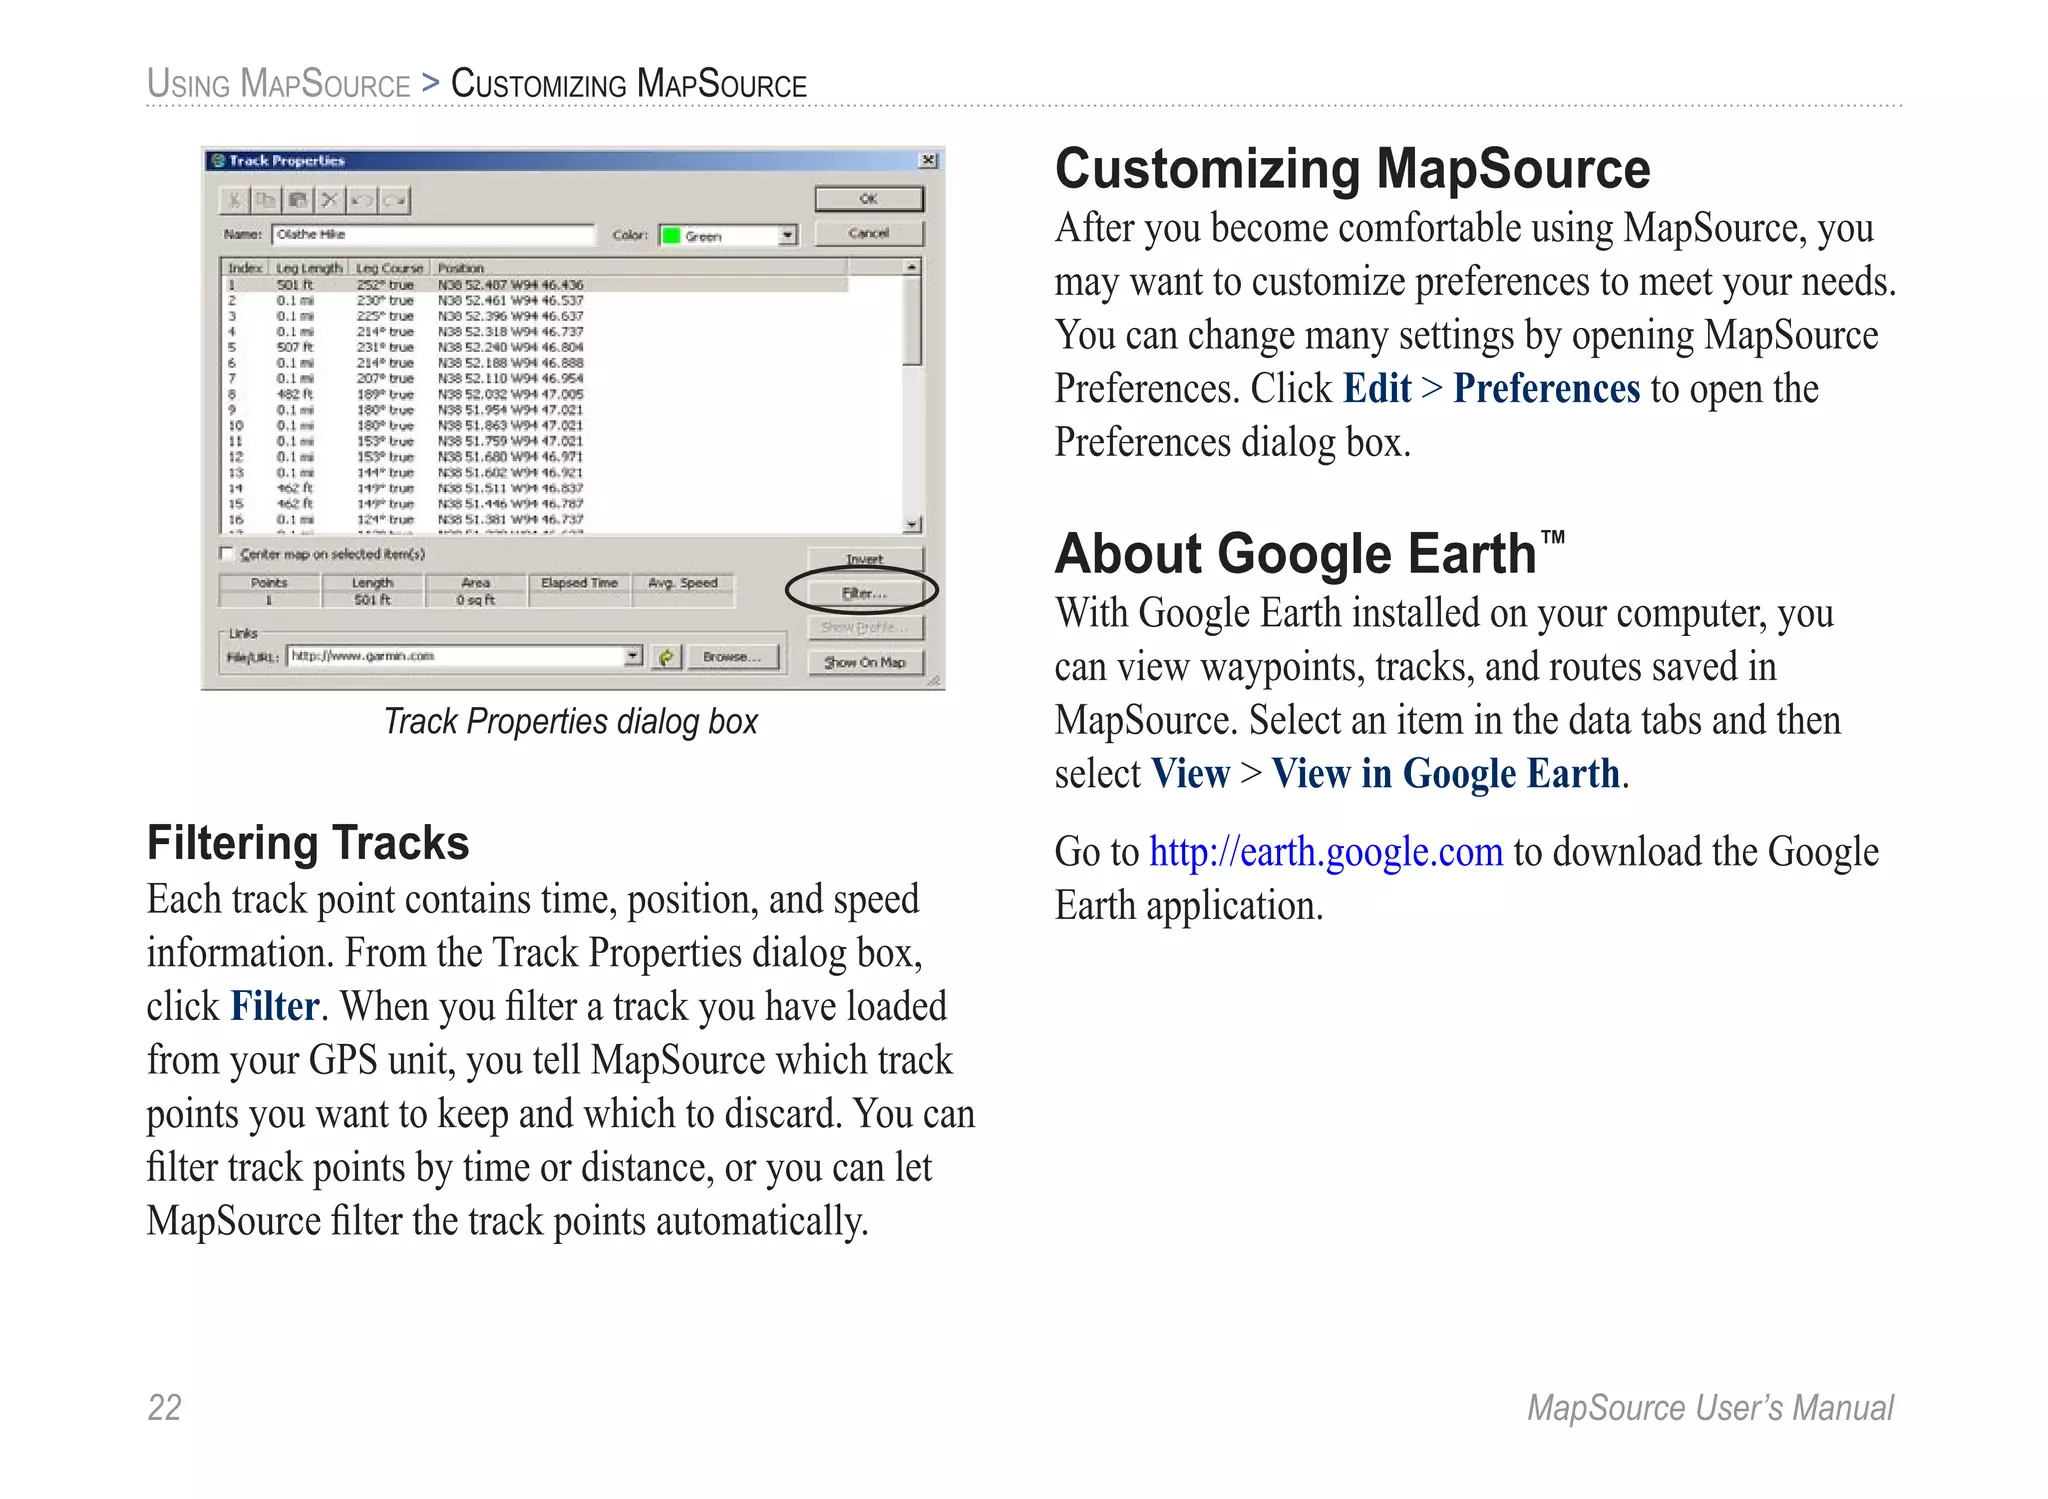Screen dimensions: 2048x1499
Task: Select row 8 with N38 52.032 W94 47.005
Action: click(x=535, y=394)
